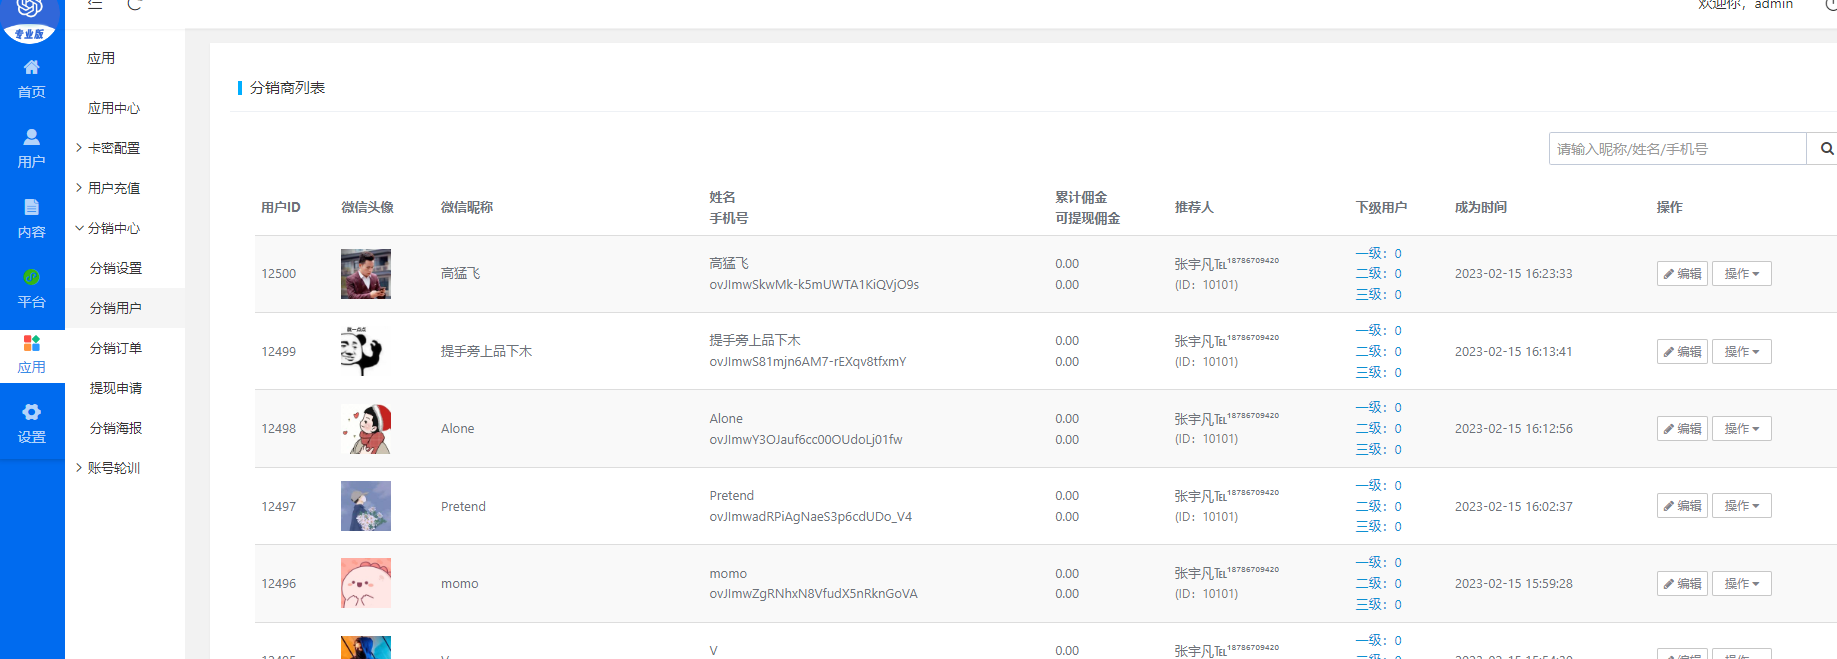
Task: Open 二级 subordinate link for user 12500
Action: (x=1379, y=274)
